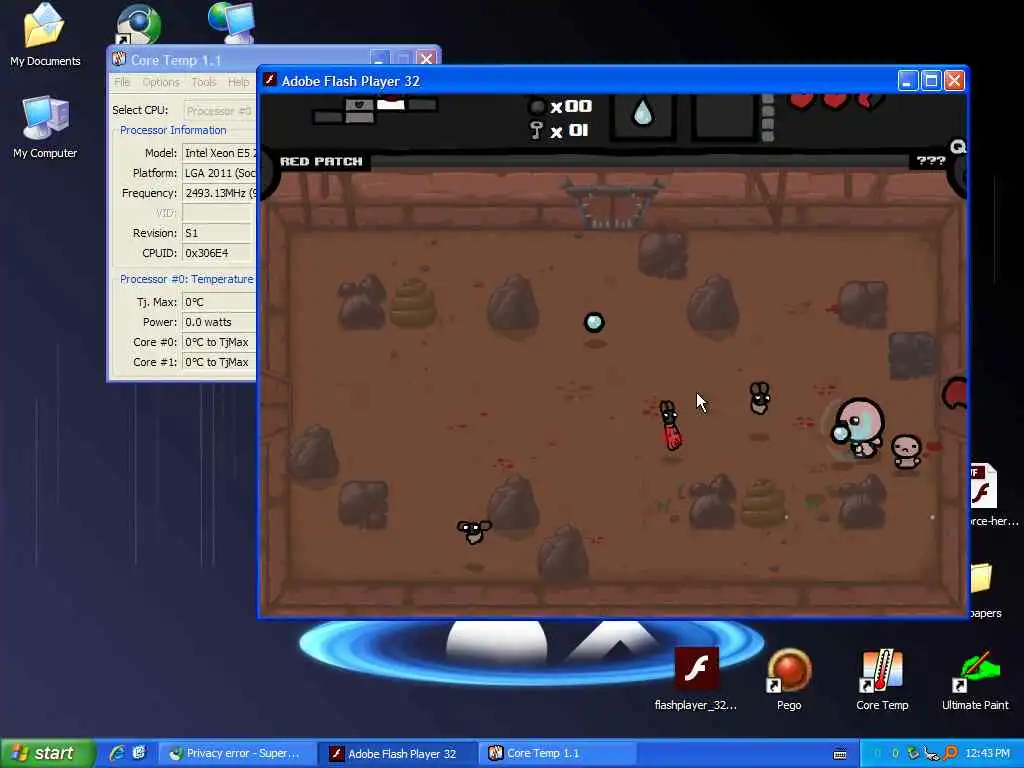The image size is (1024, 768).
Task: Click the poop pile beside the top-left rock
Action: [413, 302]
